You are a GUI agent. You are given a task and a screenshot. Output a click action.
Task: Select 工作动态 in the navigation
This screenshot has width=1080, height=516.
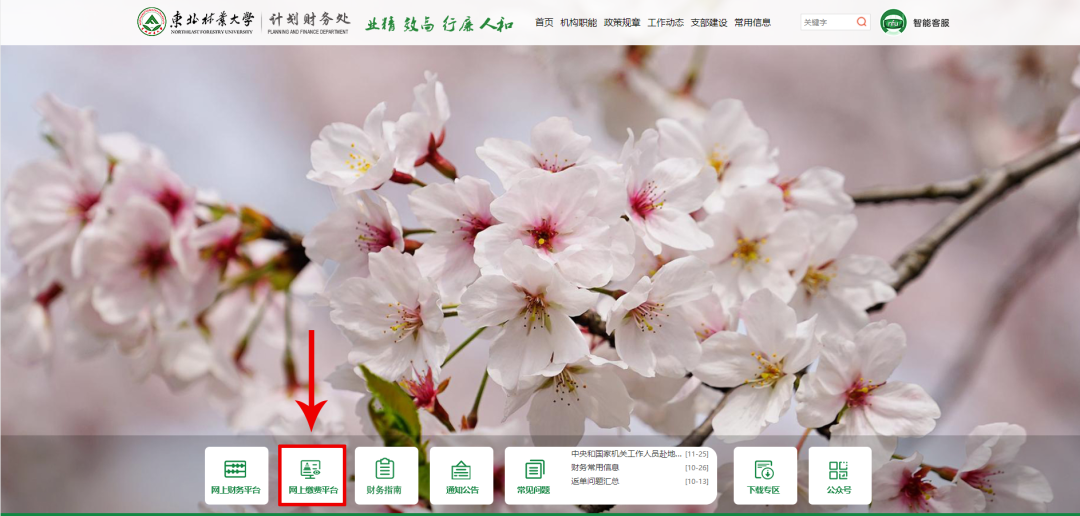click(x=666, y=22)
